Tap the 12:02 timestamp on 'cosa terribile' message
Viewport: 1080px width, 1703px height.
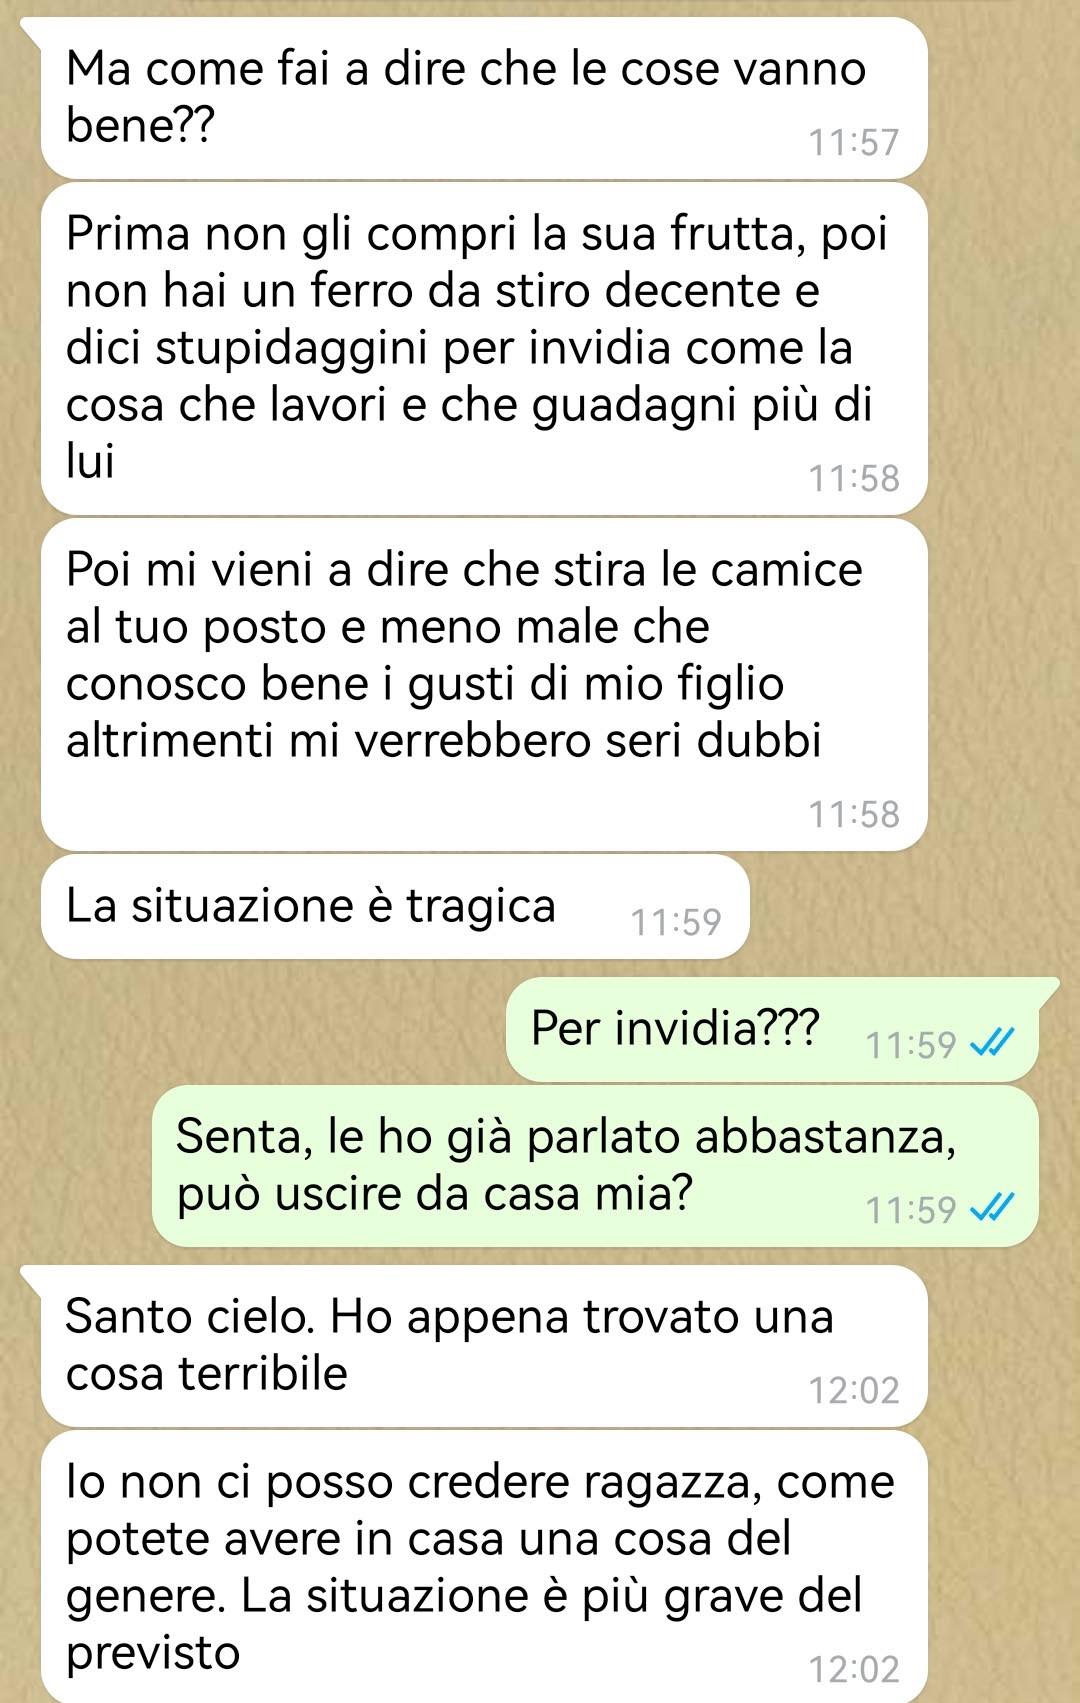(854, 1391)
